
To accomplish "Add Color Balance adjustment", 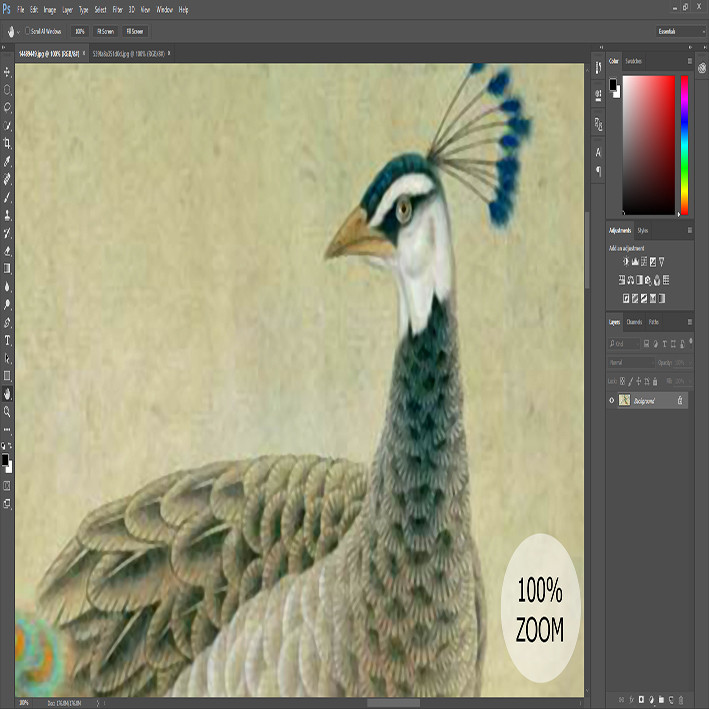I will [630, 280].
